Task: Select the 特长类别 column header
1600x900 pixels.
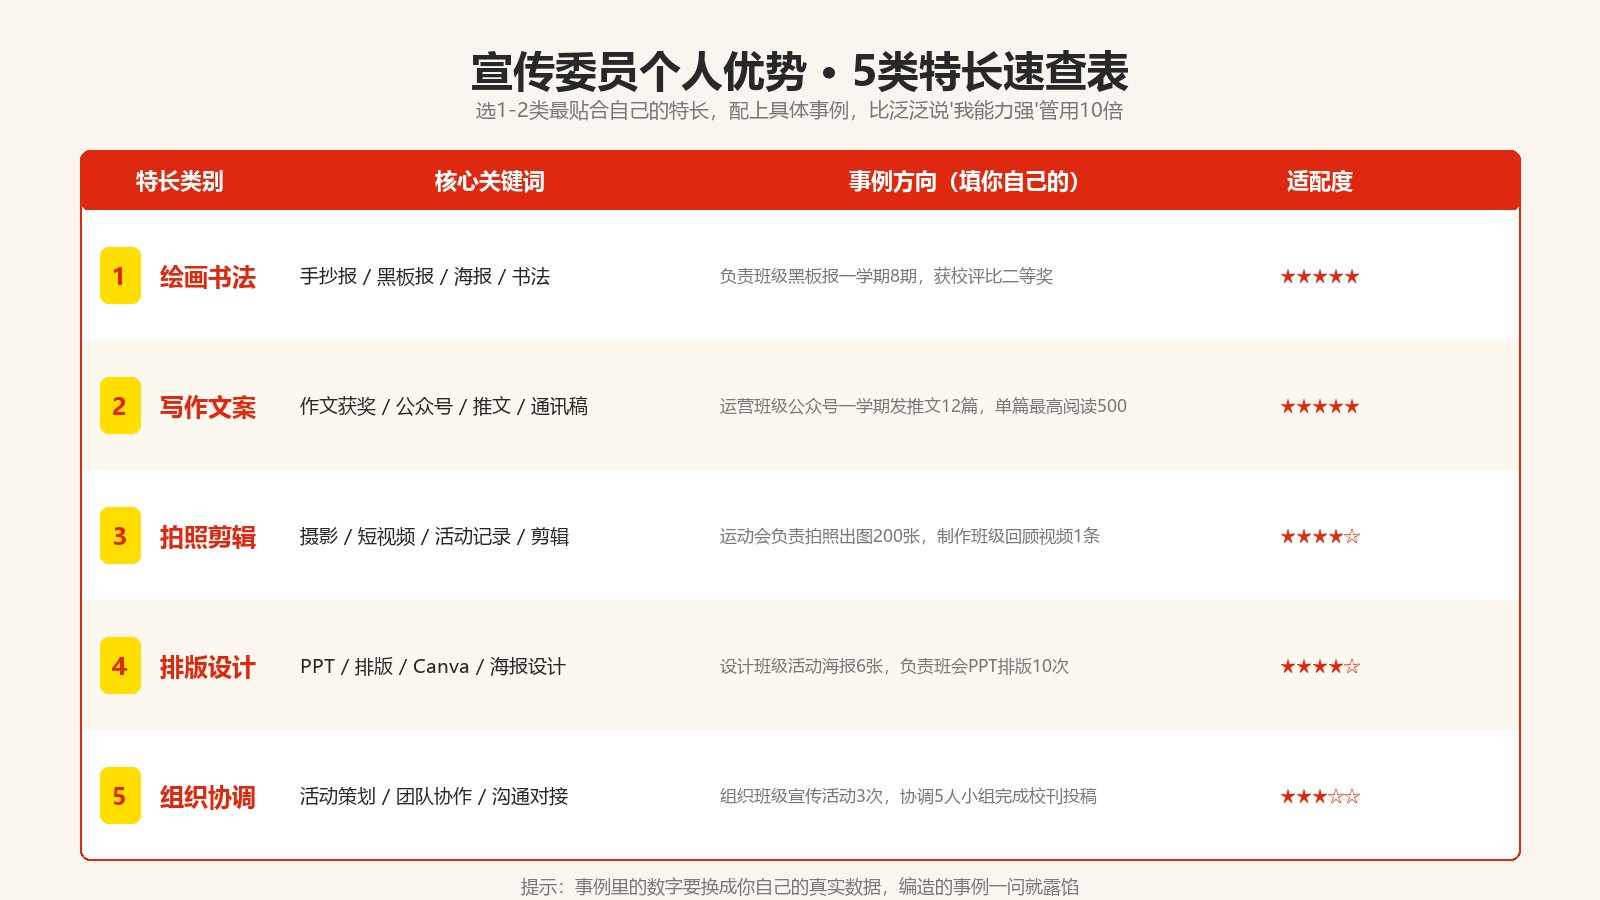Action: pos(180,181)
